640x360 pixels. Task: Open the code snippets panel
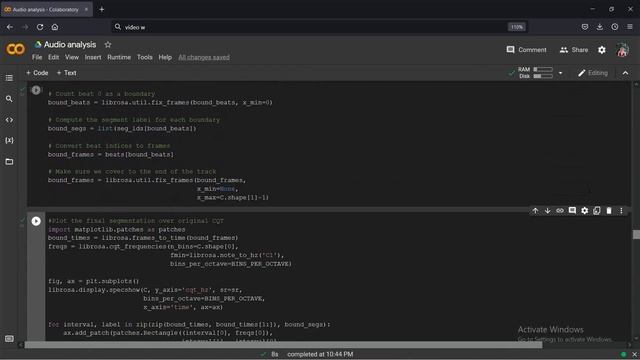pos(9,120)
